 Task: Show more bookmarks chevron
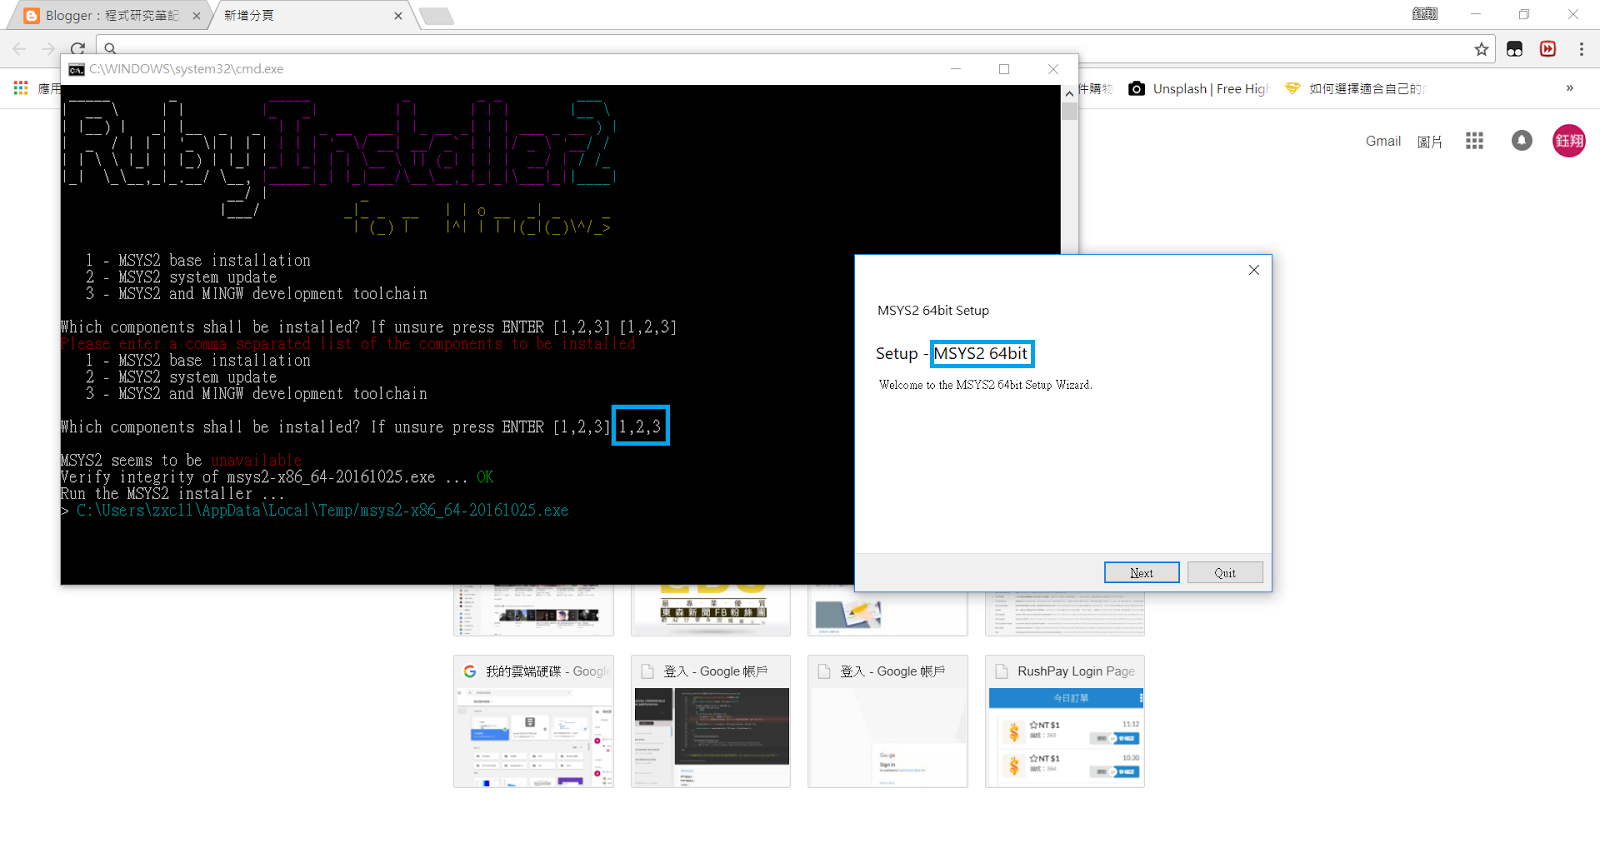click(x=1569, y=88)
